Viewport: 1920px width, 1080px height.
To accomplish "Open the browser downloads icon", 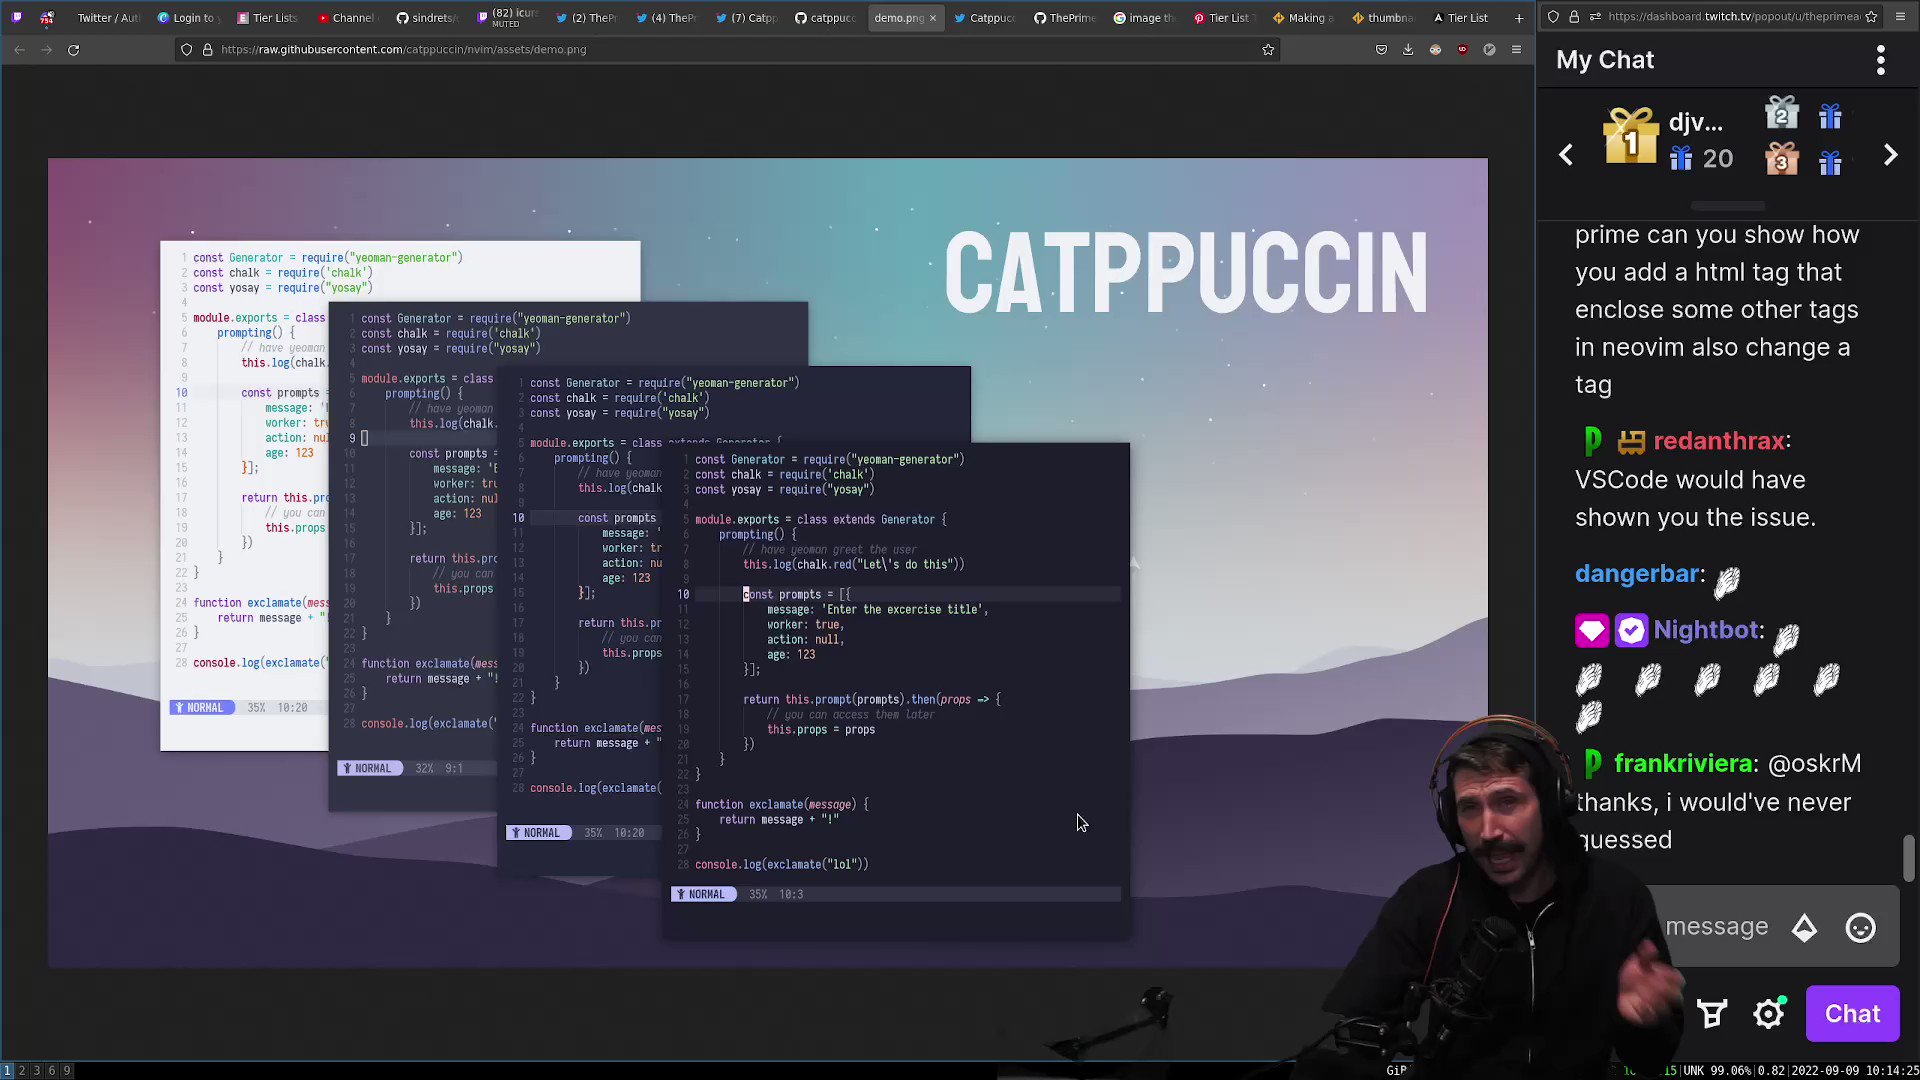I will pyautogui.click(x=1408, y=49).
